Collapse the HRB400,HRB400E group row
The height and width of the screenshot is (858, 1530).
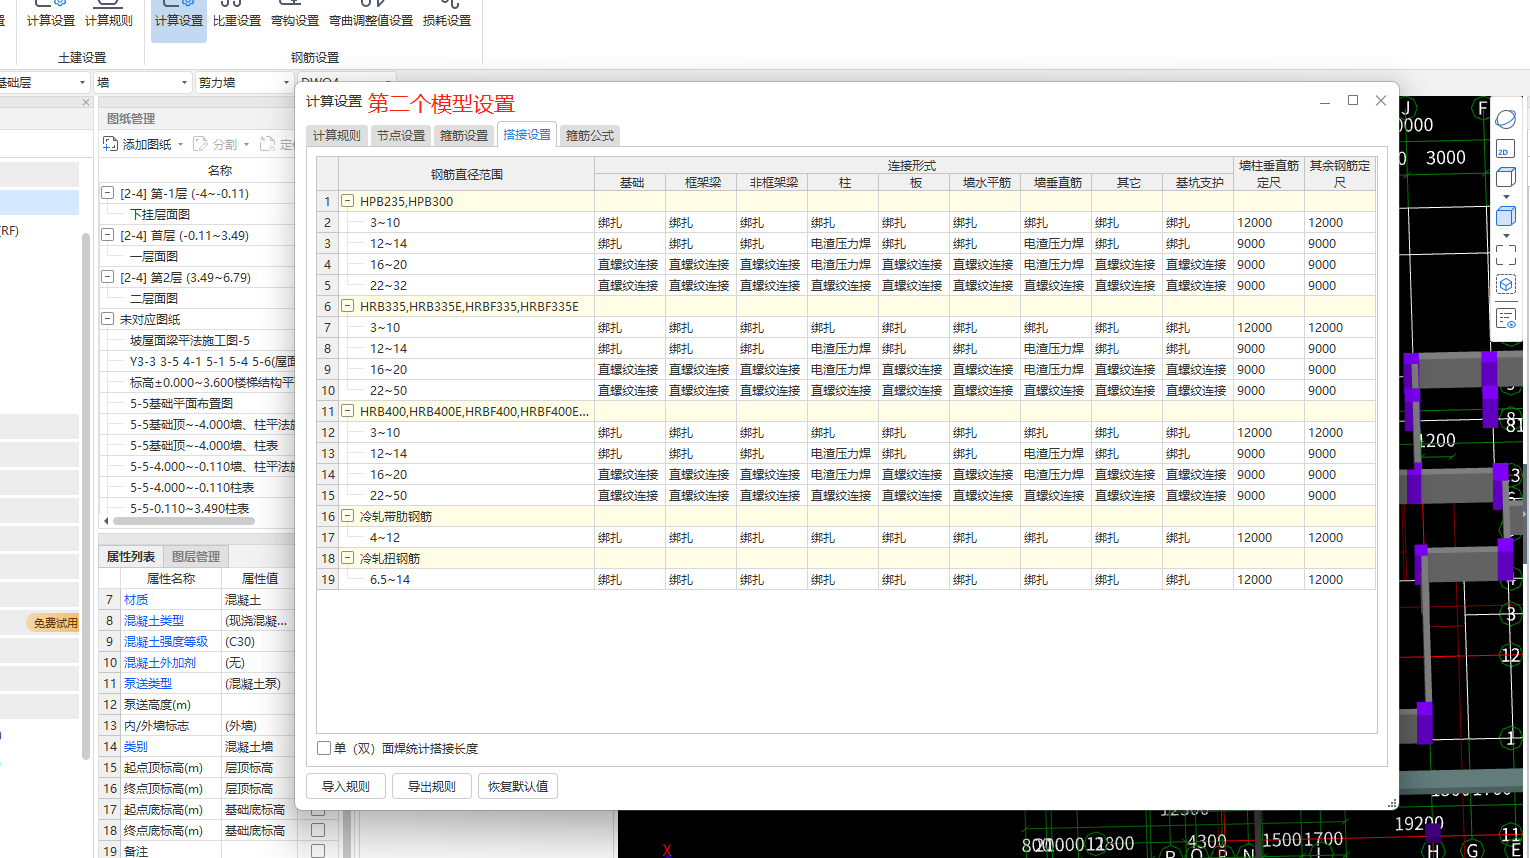[x=348, y=411]
